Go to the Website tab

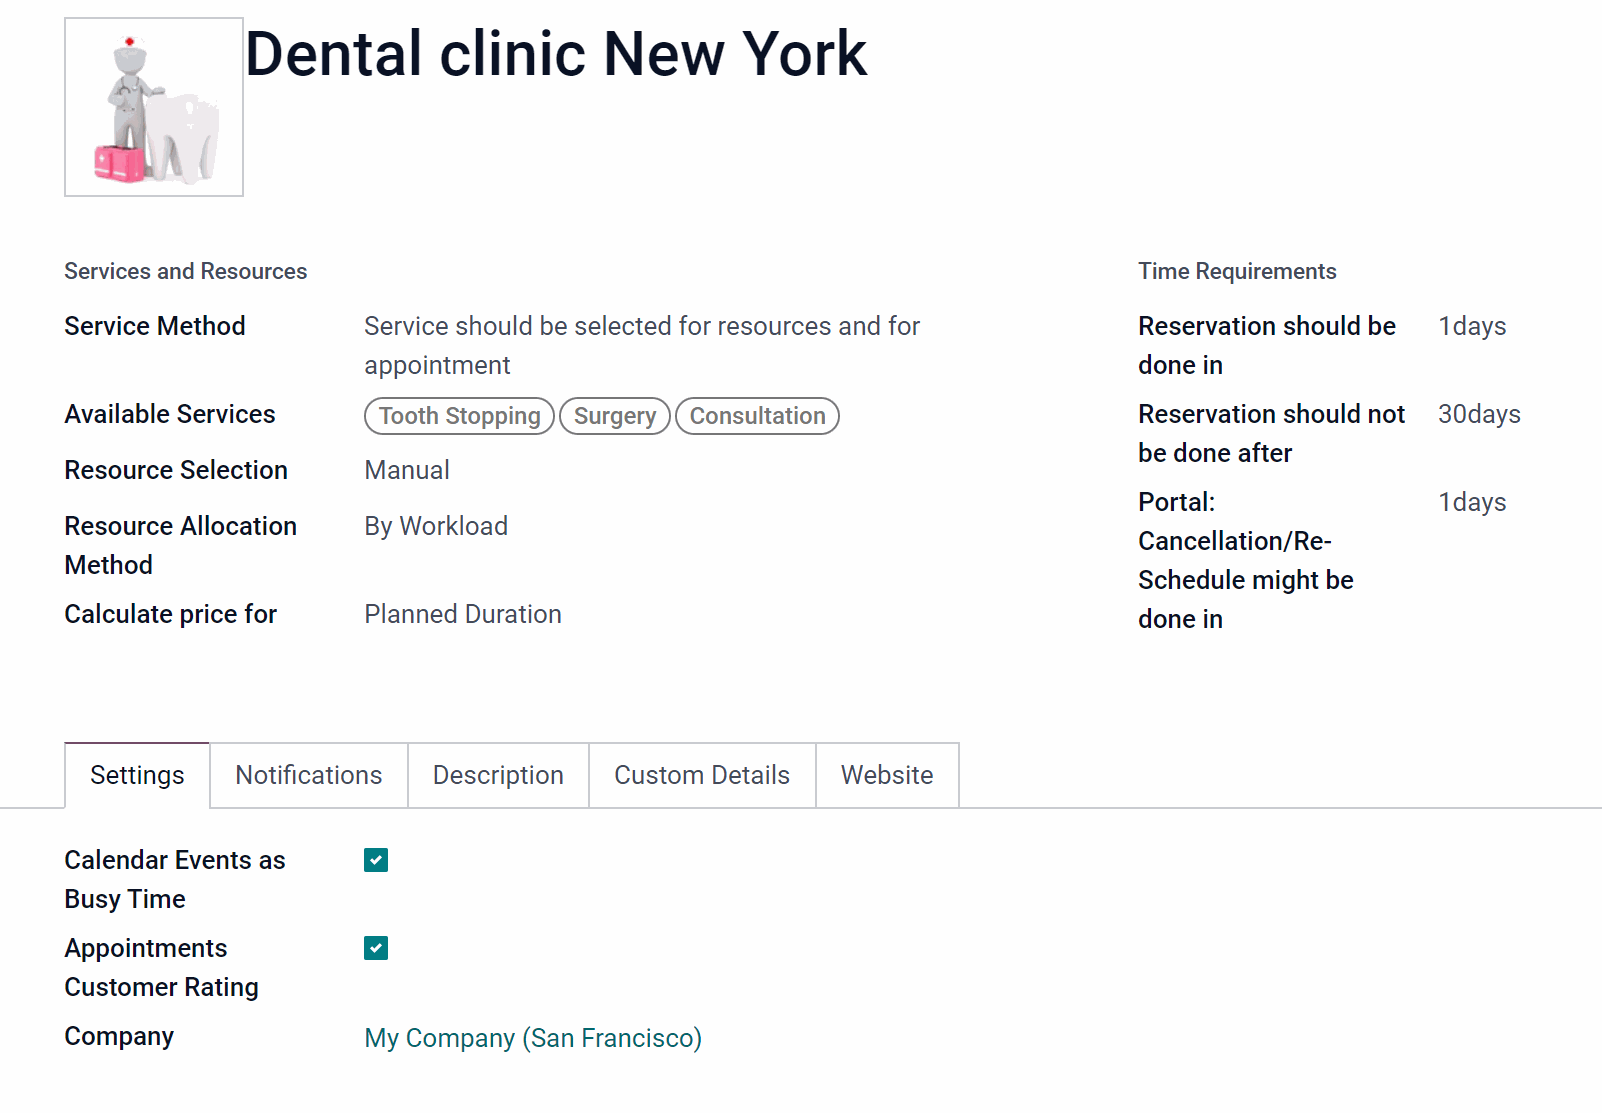tap(887, 775)
